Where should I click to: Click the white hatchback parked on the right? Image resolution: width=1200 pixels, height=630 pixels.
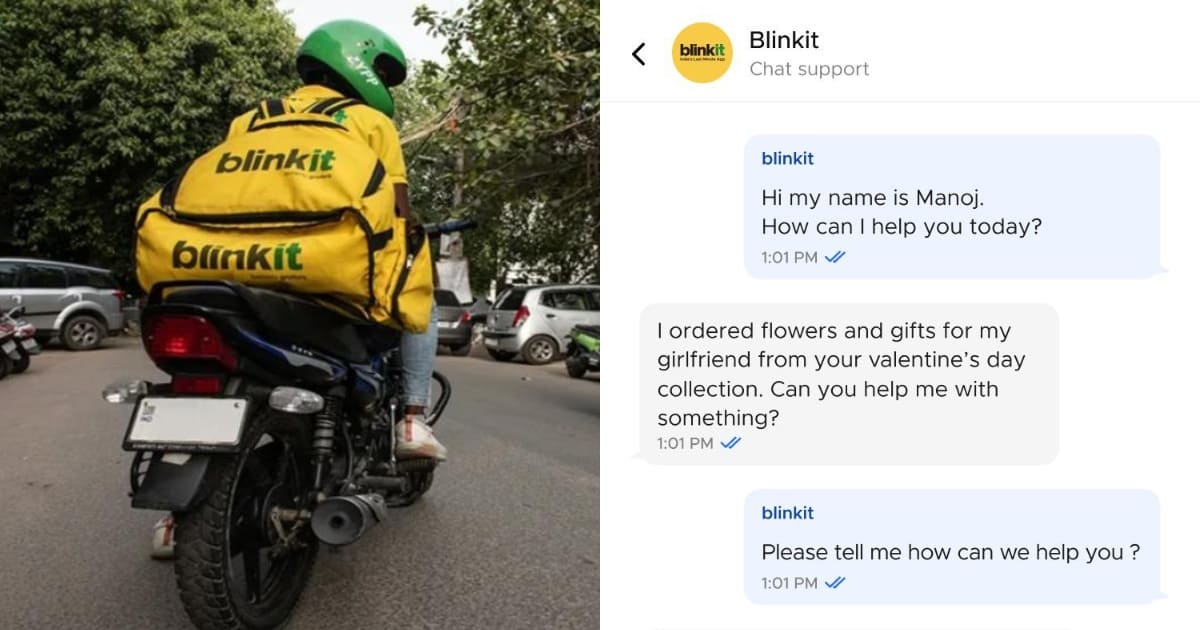tap(540, 321)
